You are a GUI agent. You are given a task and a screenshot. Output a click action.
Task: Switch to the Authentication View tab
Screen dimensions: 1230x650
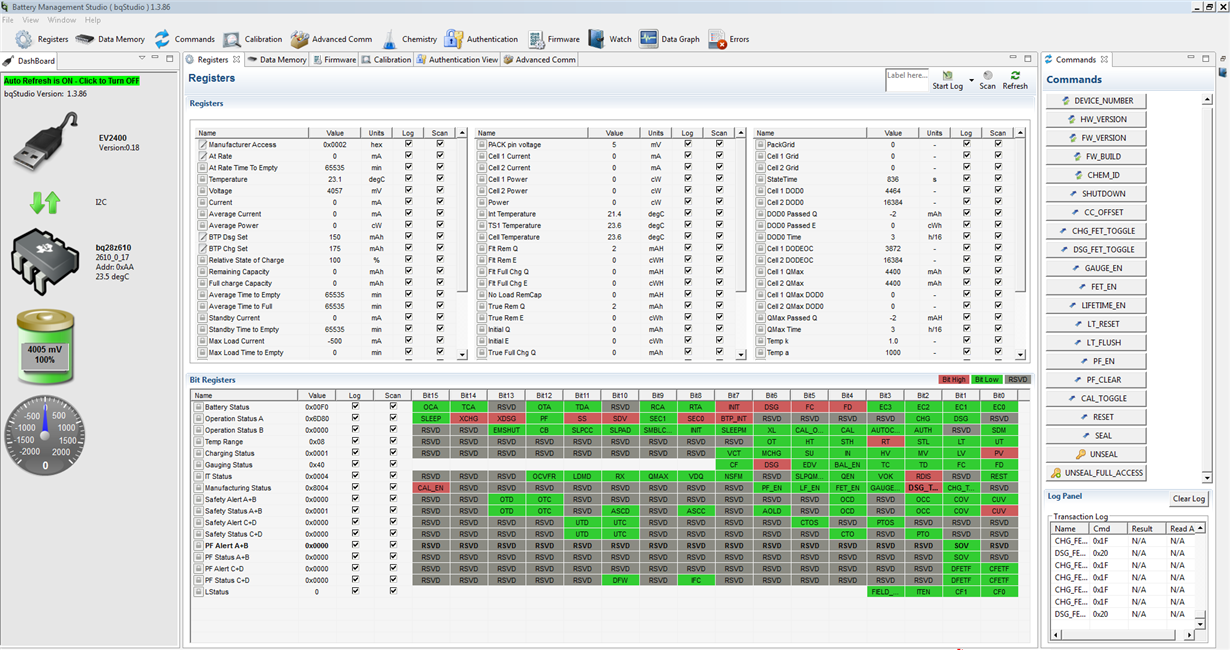click(x=456, y=60)
